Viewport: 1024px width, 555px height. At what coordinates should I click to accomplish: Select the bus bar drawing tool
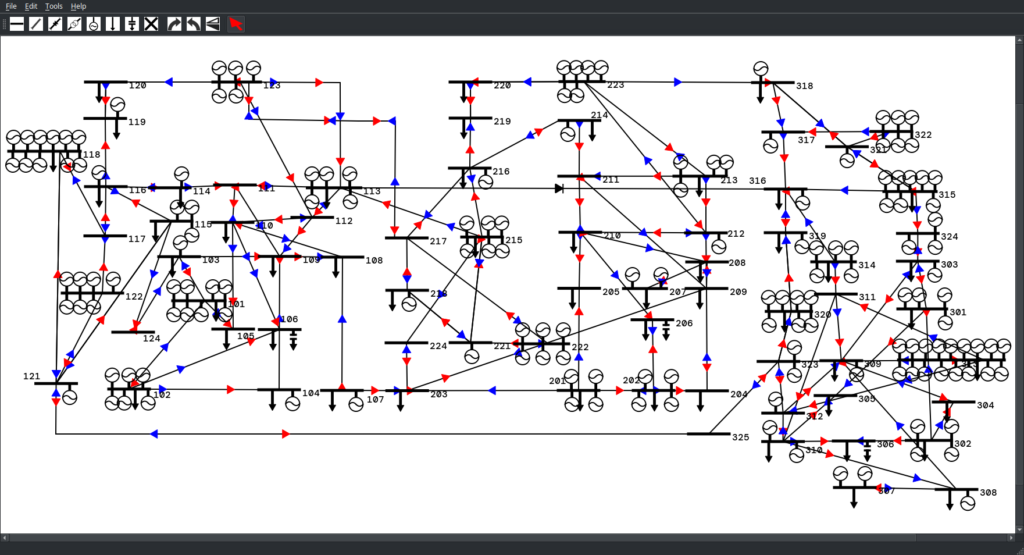coord(17,24)
